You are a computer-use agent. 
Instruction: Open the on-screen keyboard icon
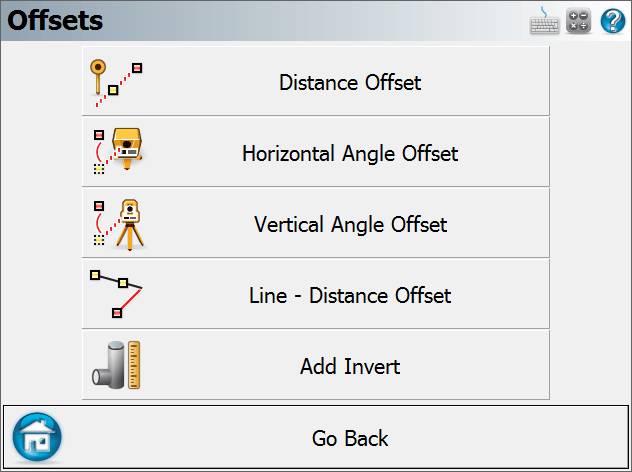(544, 21)
